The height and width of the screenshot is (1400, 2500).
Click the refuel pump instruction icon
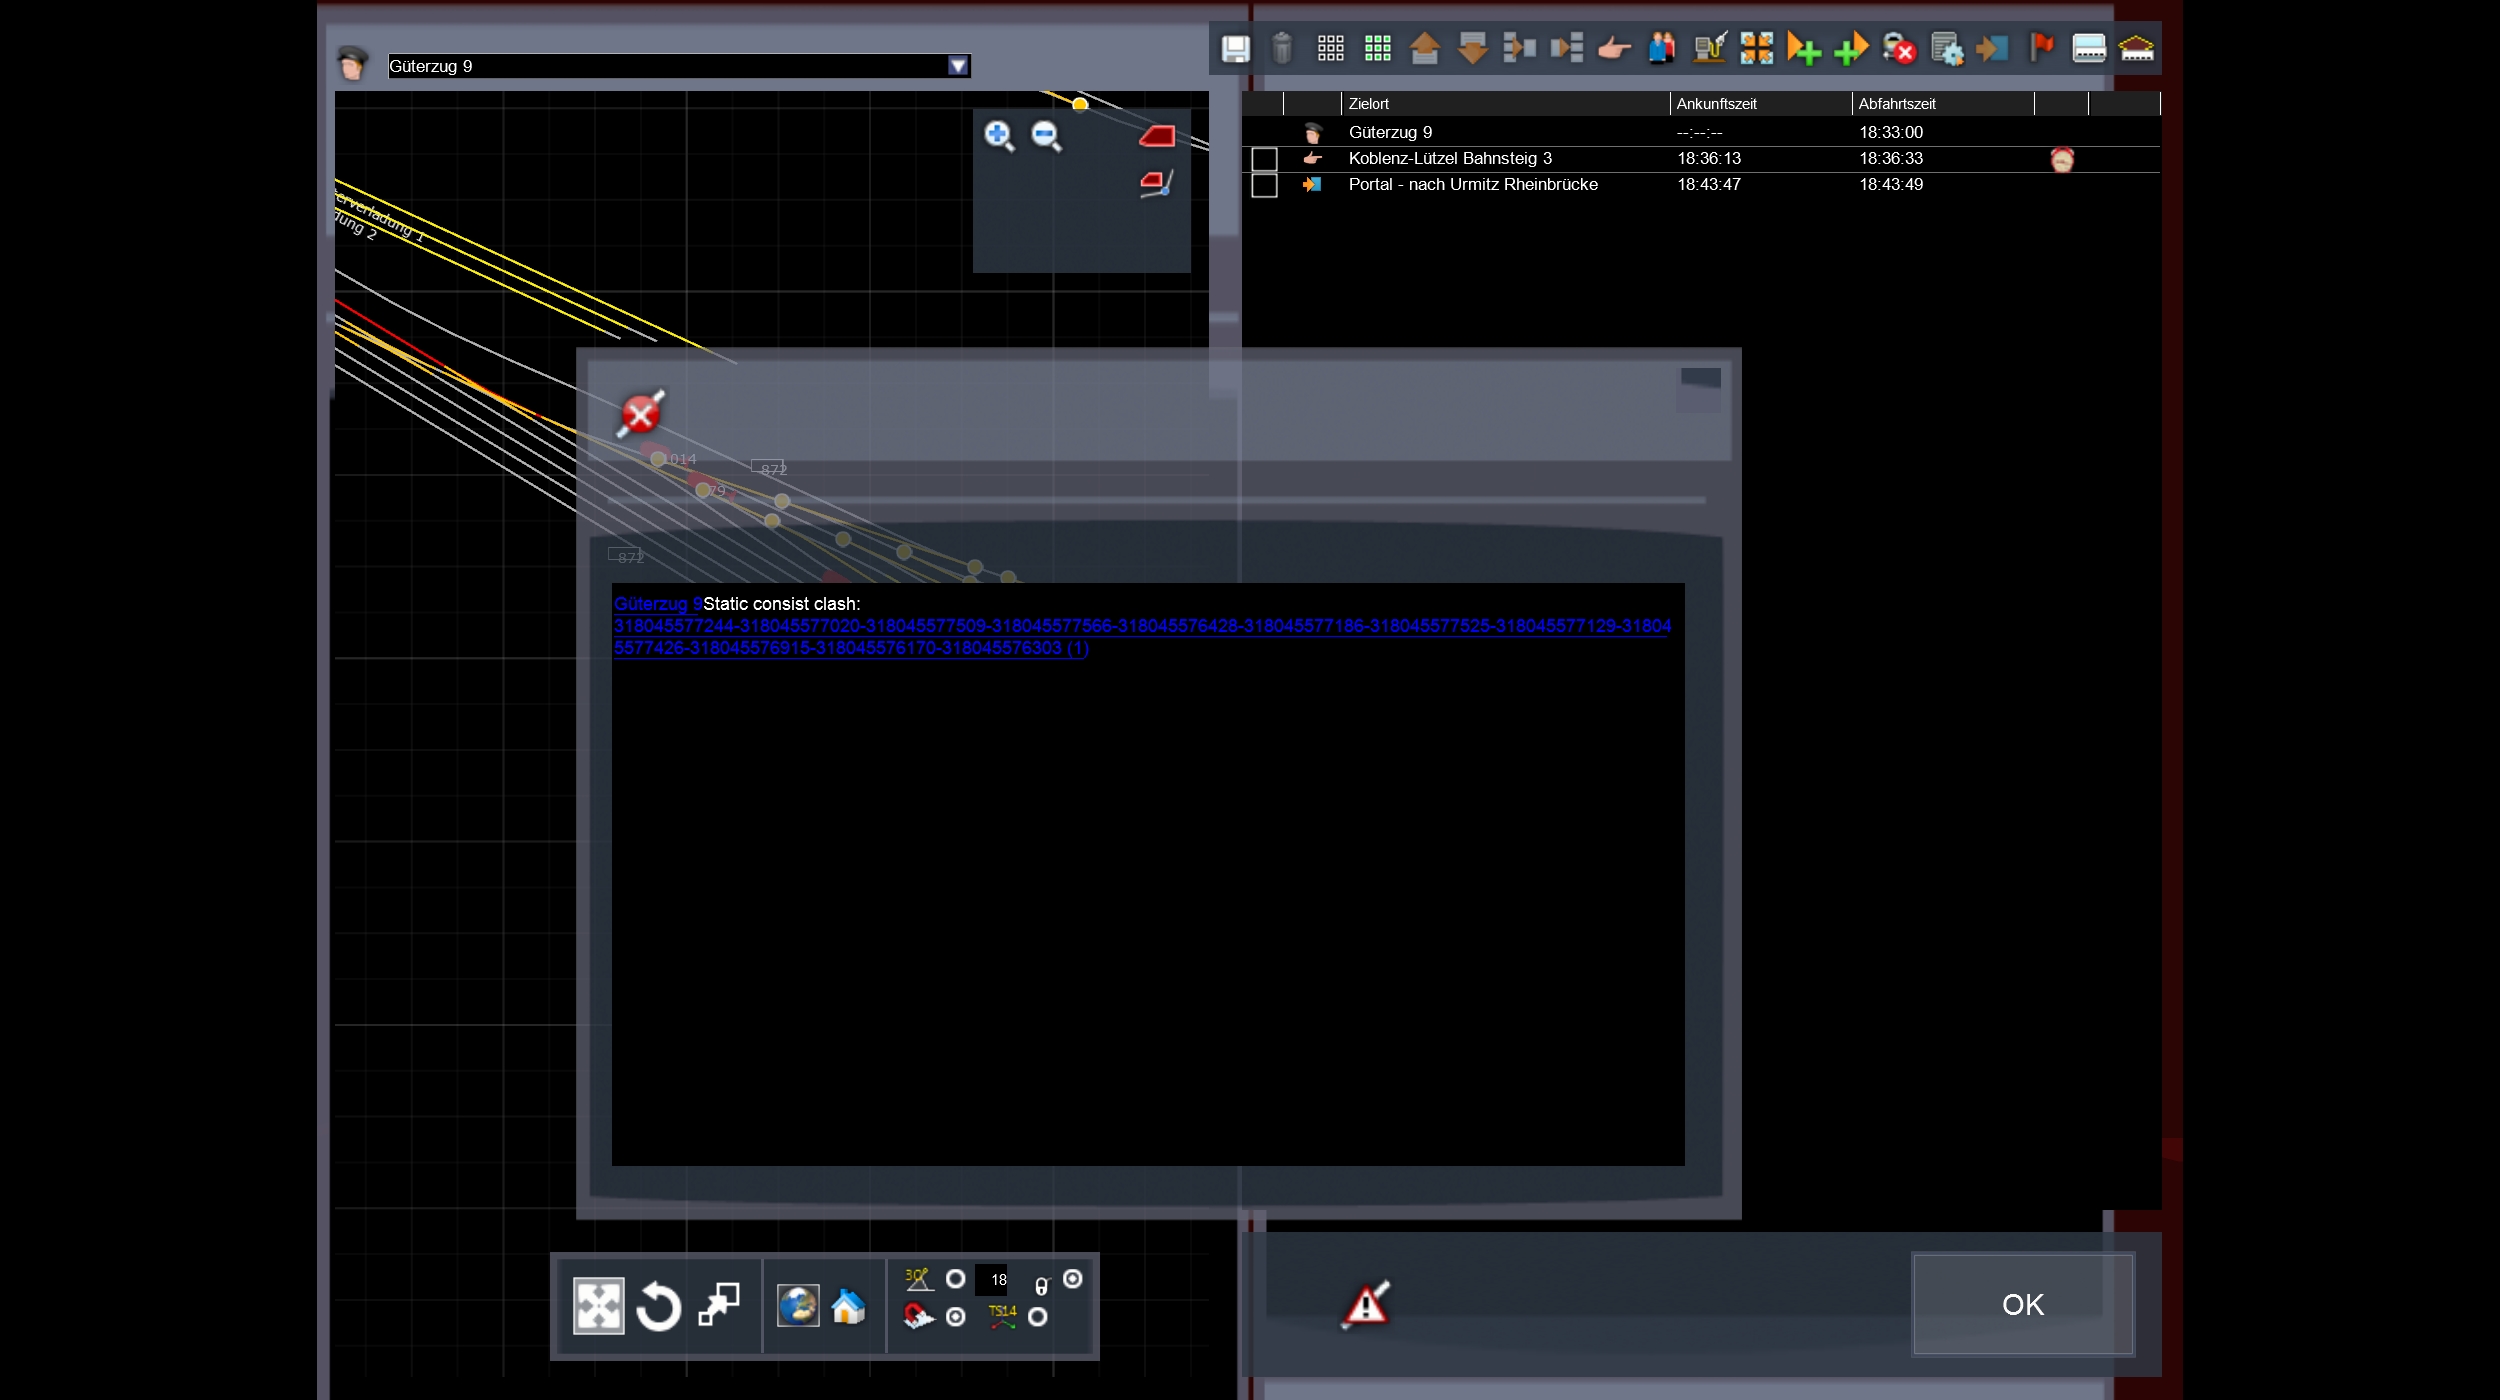[1709, 48]
